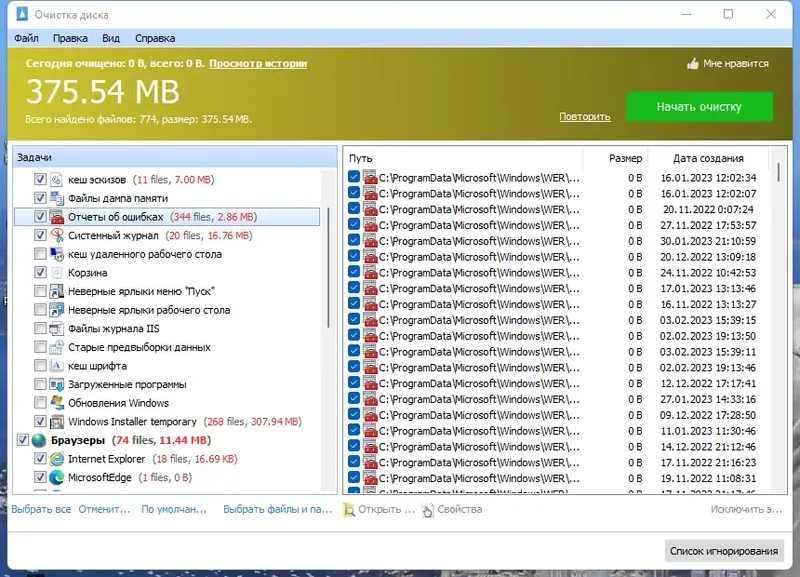Click the По умолчан... link
This screenshot has height=577, width=800.
[174, 509]
